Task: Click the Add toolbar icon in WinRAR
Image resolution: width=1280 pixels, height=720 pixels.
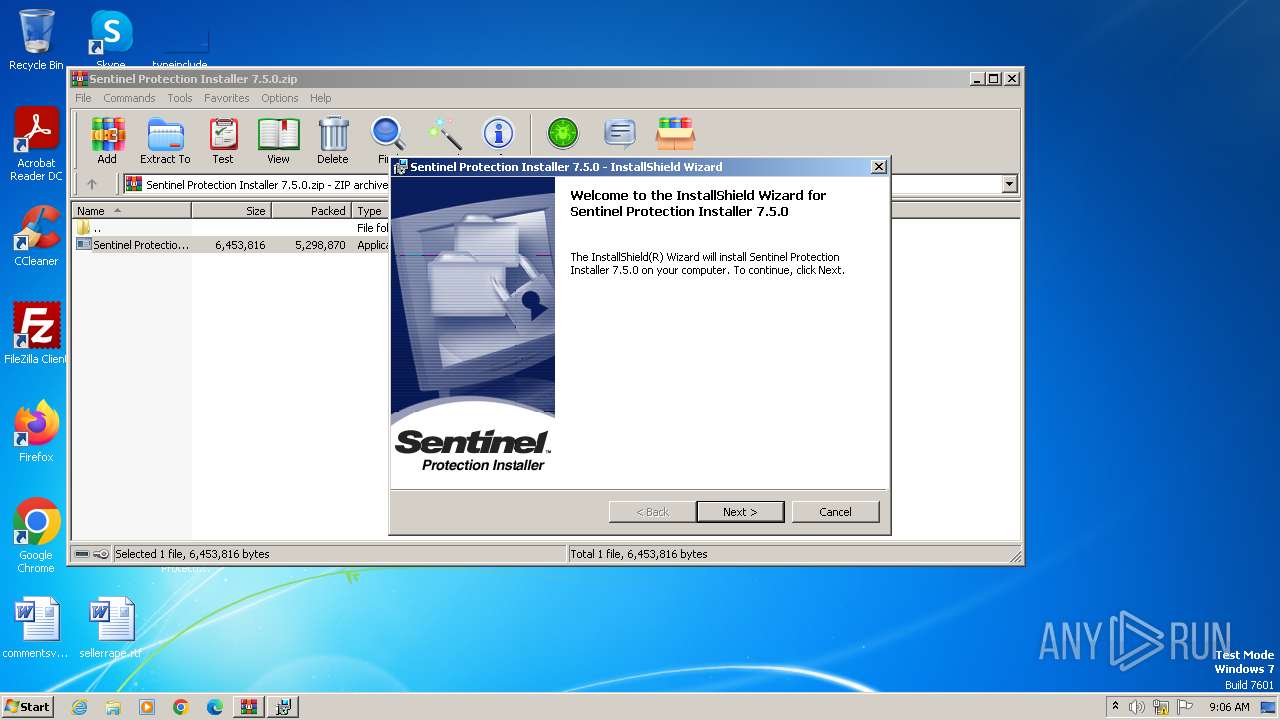Action: click(x=107, y=140)
